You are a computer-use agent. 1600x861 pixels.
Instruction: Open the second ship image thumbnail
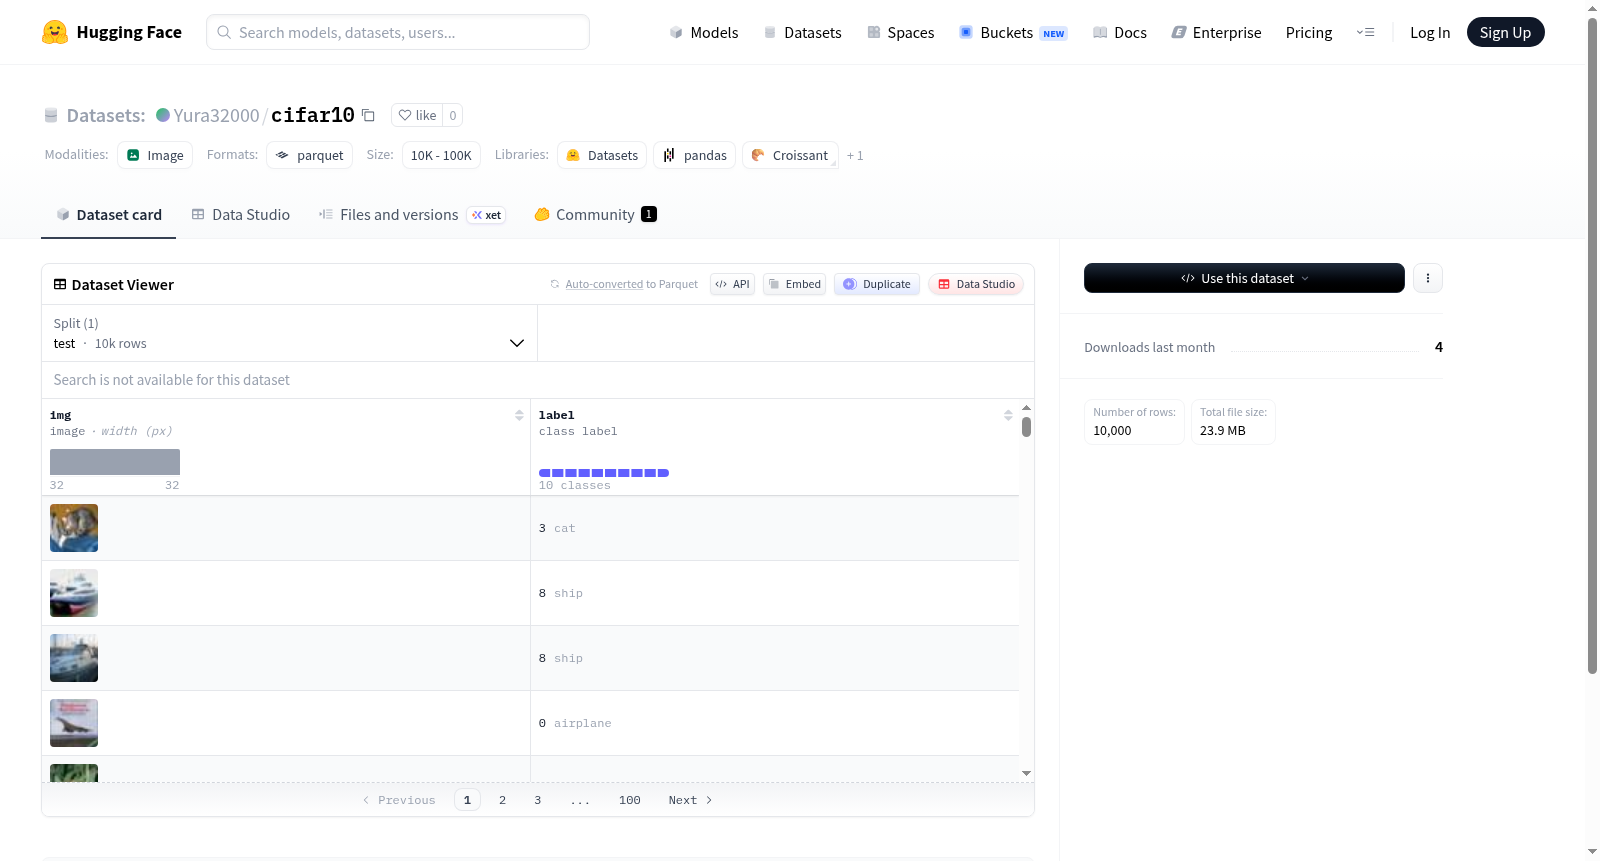coord(74,658)
